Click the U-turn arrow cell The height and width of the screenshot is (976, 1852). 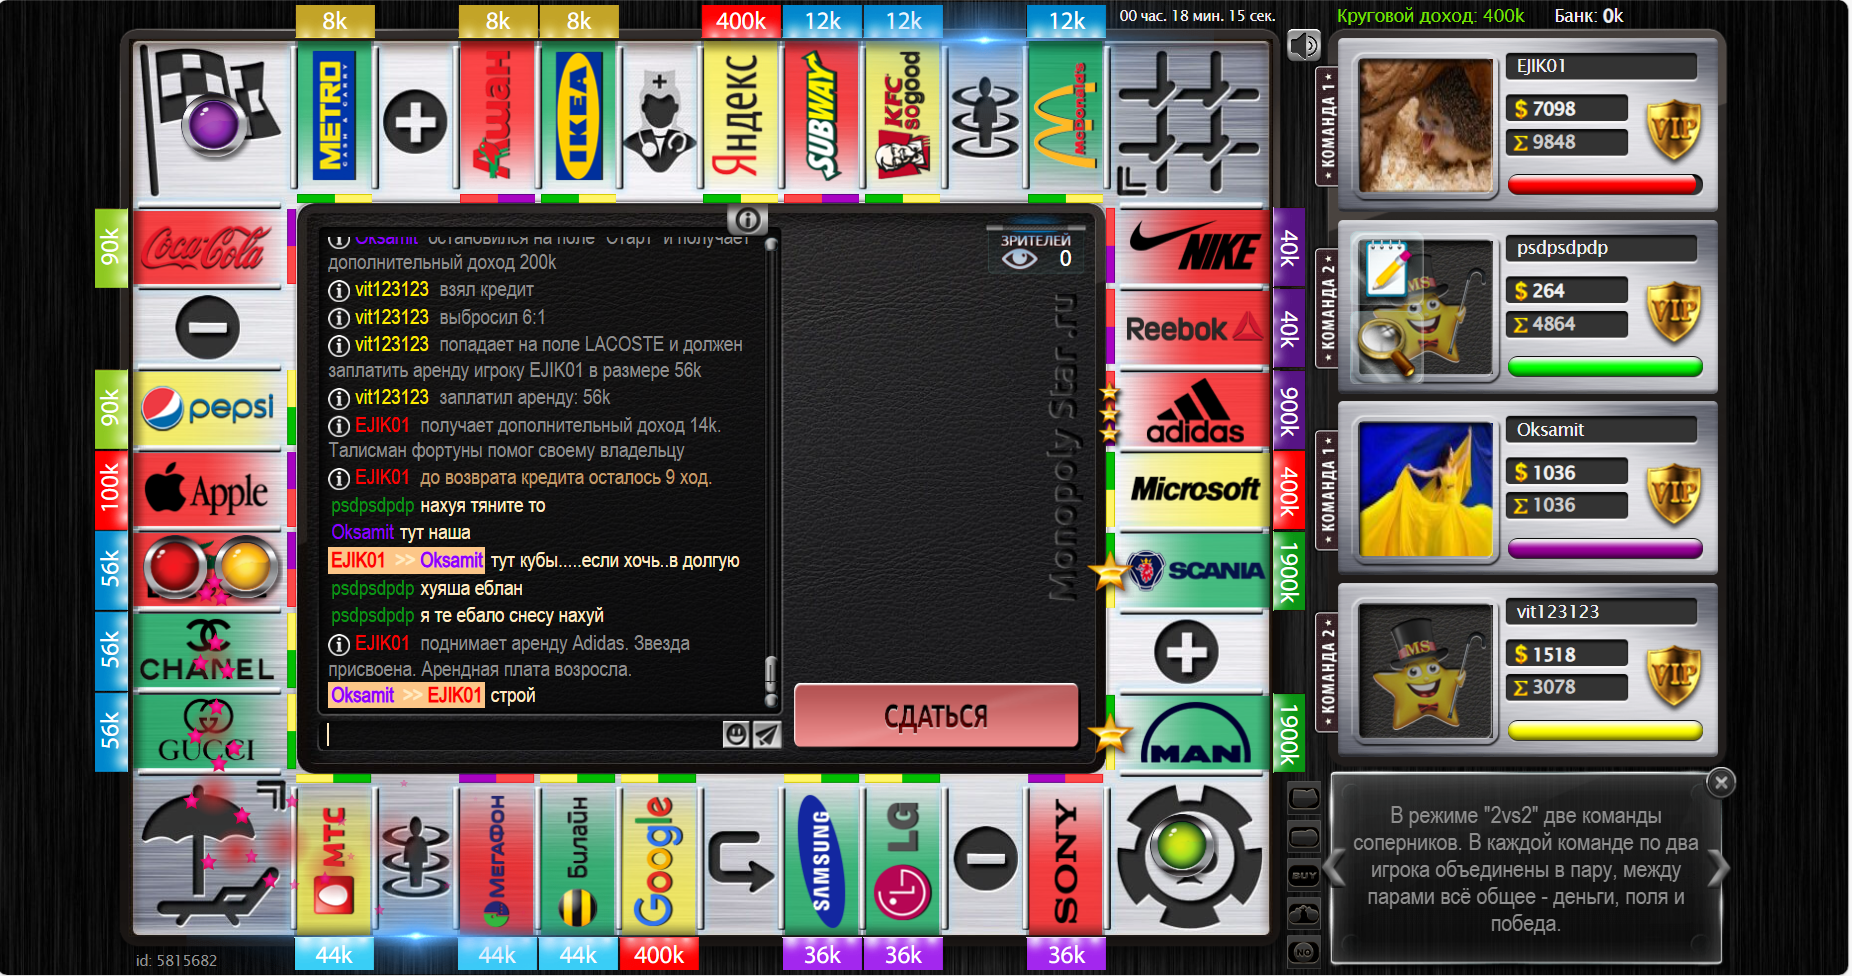coord(741,861)
